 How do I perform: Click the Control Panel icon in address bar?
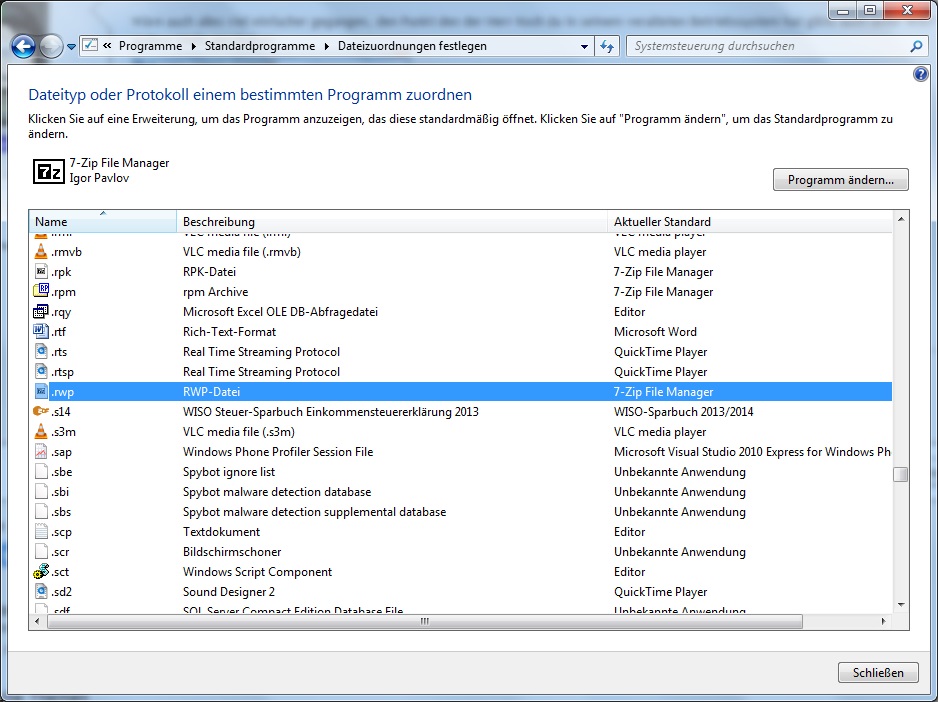(x=90, y=45)
